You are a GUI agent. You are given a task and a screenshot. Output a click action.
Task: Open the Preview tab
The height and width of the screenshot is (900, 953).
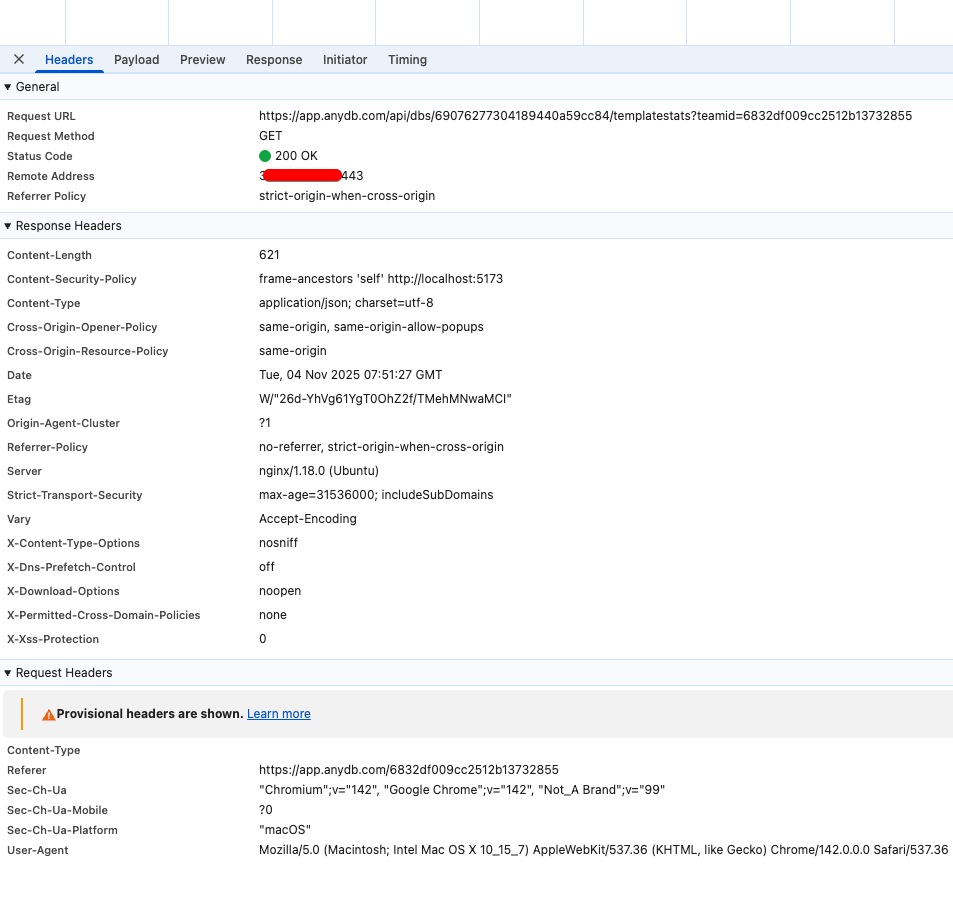[x=202, y=60]
